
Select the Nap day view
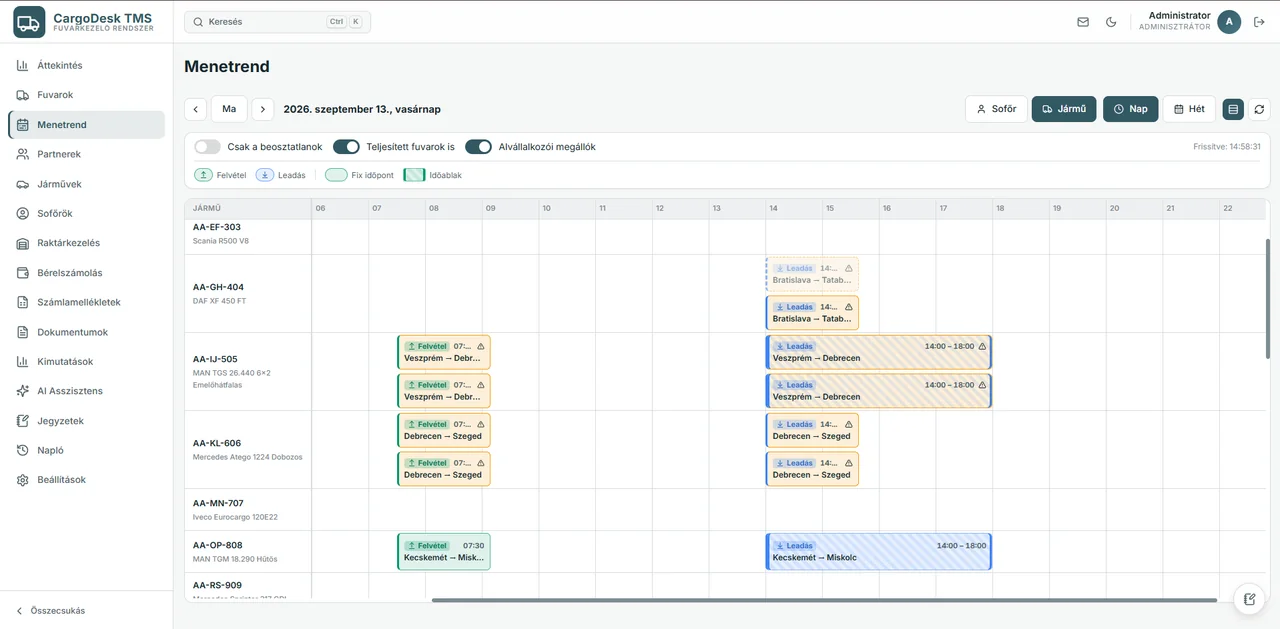coord(1130,109)
